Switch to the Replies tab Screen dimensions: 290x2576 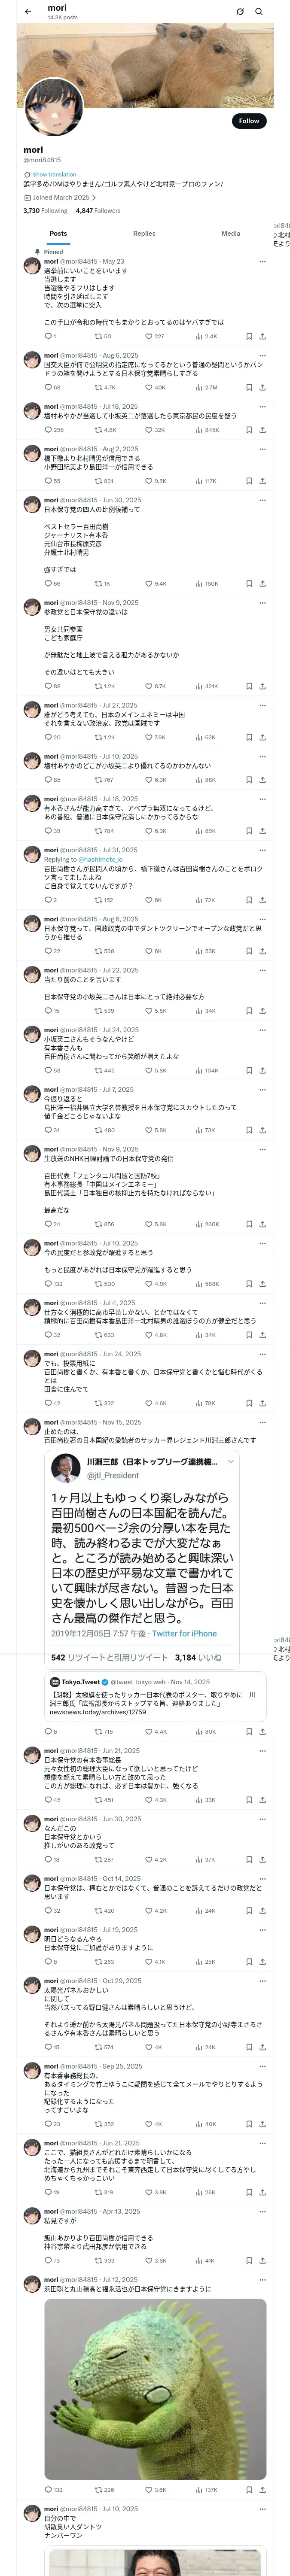(144, 233)
